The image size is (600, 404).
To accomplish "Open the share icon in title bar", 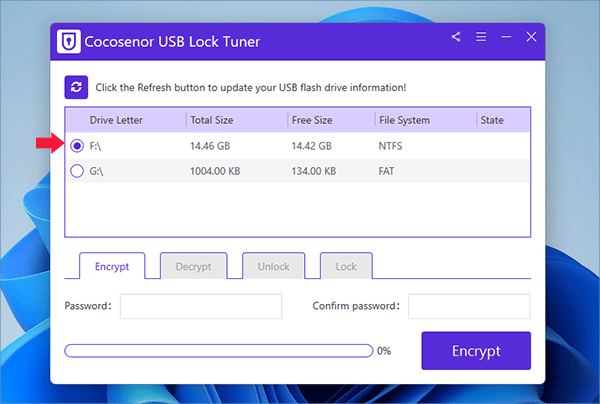I will tap(456, 37).
